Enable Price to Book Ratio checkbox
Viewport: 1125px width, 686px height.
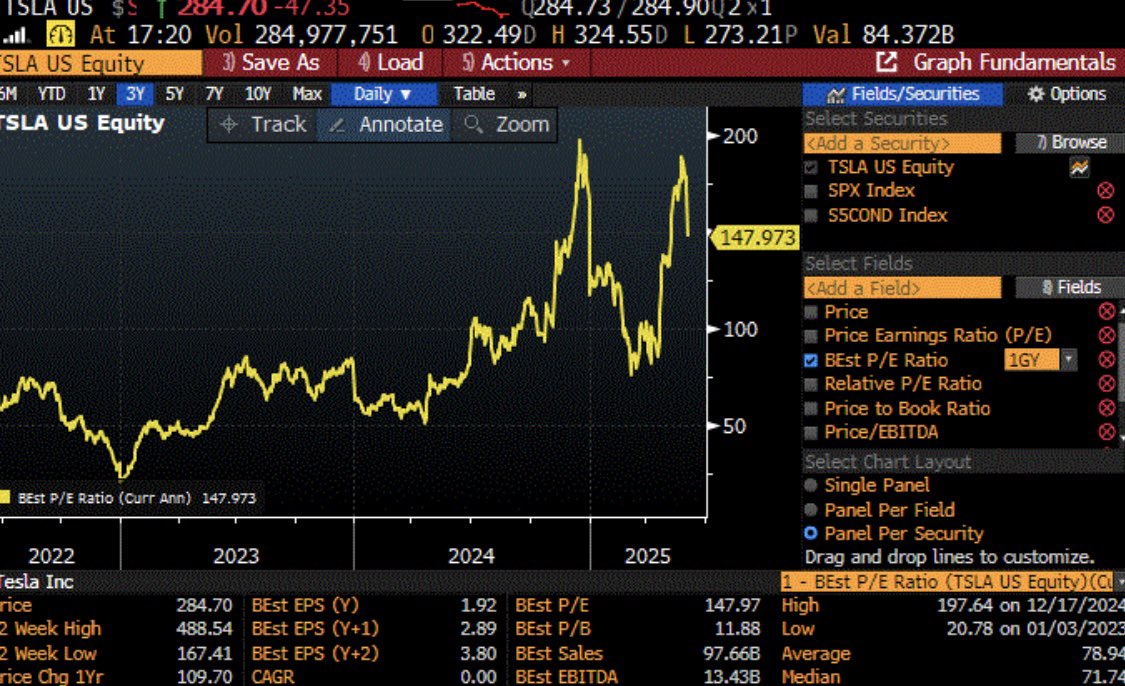[811, 408]
